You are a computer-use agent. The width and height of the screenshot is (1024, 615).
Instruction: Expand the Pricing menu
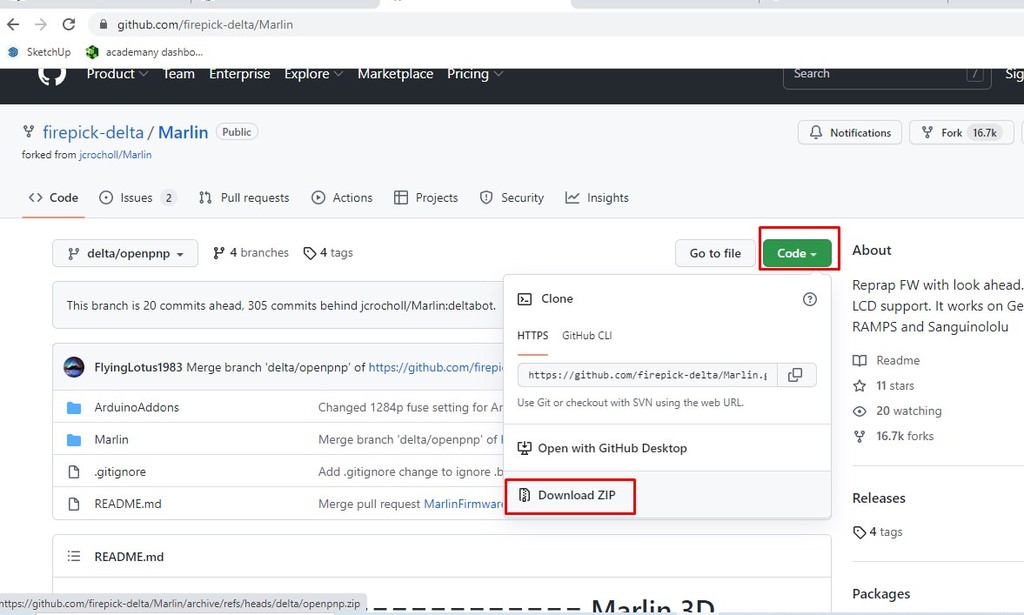tap(475, 74)
